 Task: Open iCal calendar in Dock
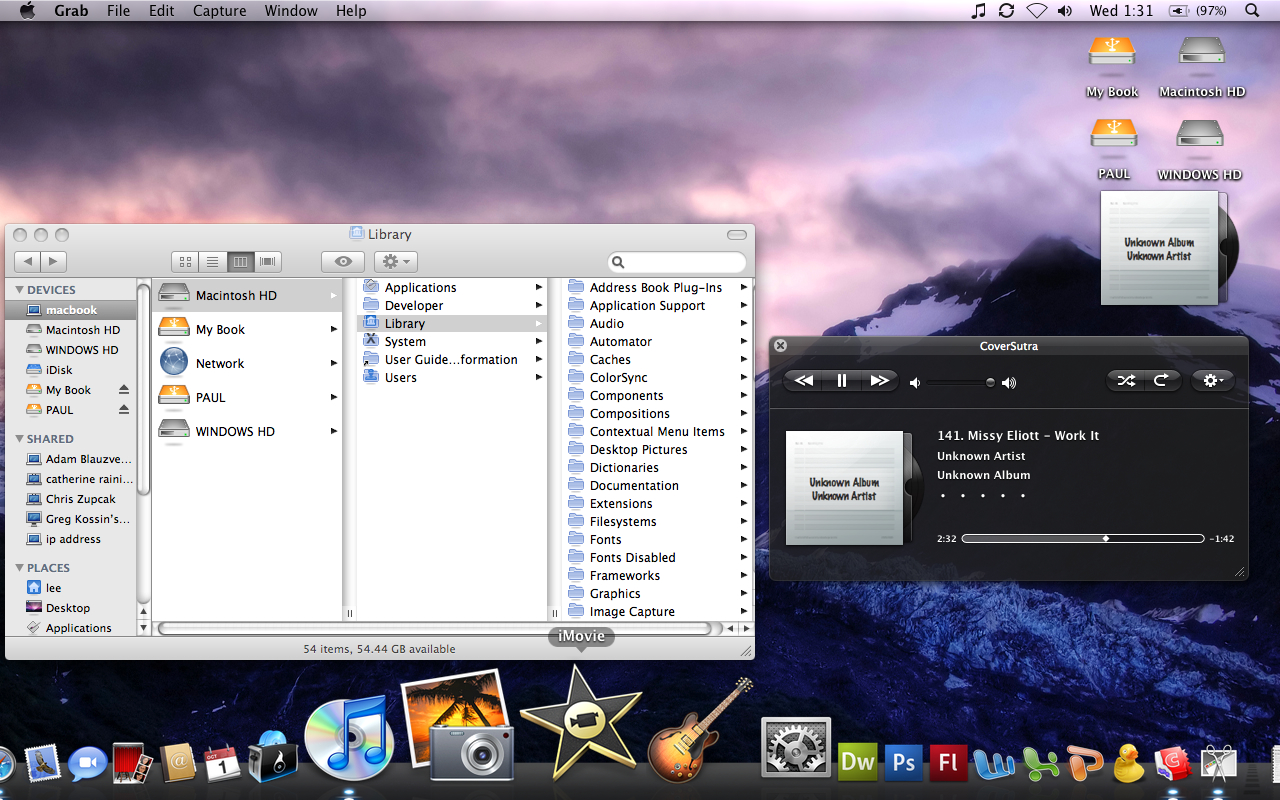222,764
